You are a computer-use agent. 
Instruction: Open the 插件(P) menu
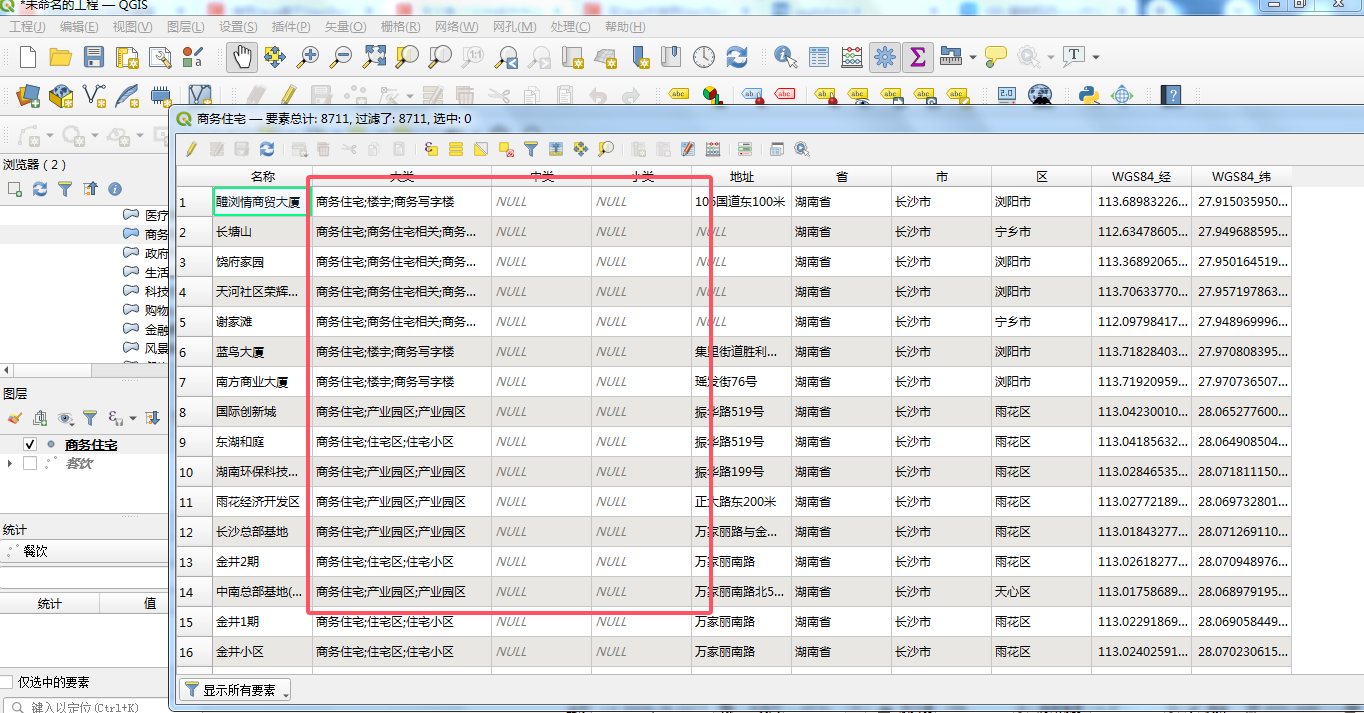click(290, 27)
